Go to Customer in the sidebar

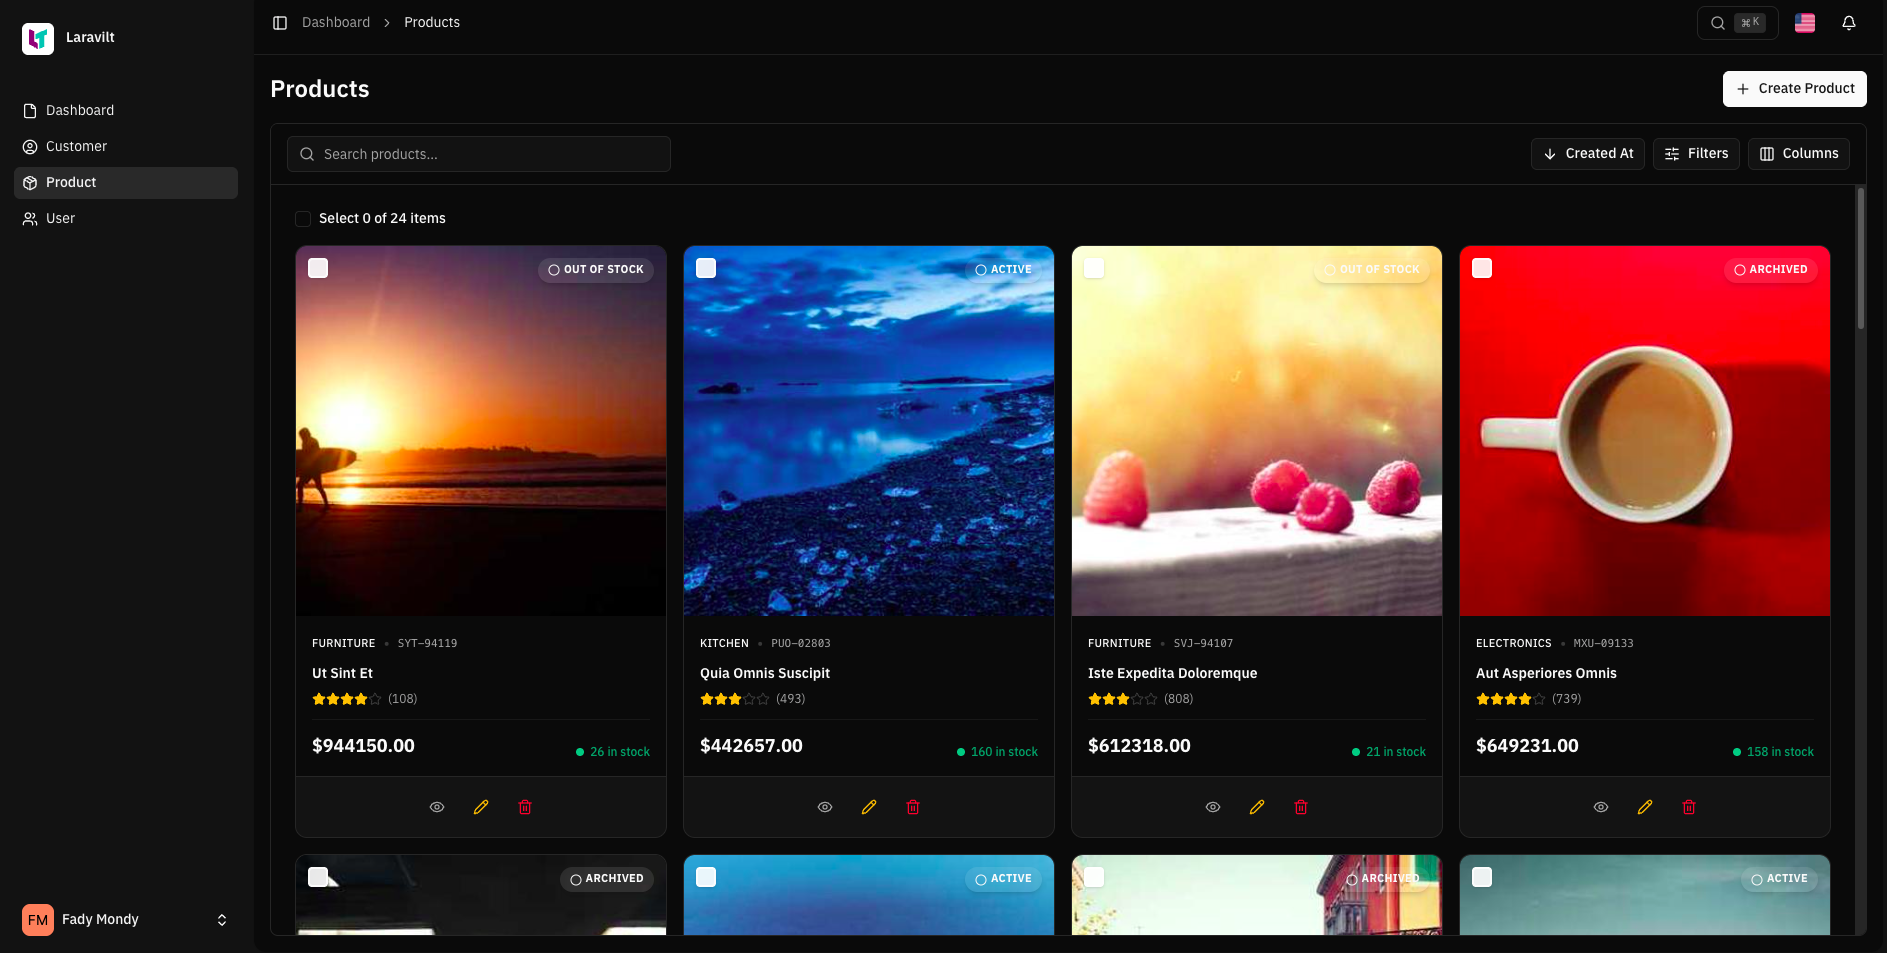click(x=76, y=147)
